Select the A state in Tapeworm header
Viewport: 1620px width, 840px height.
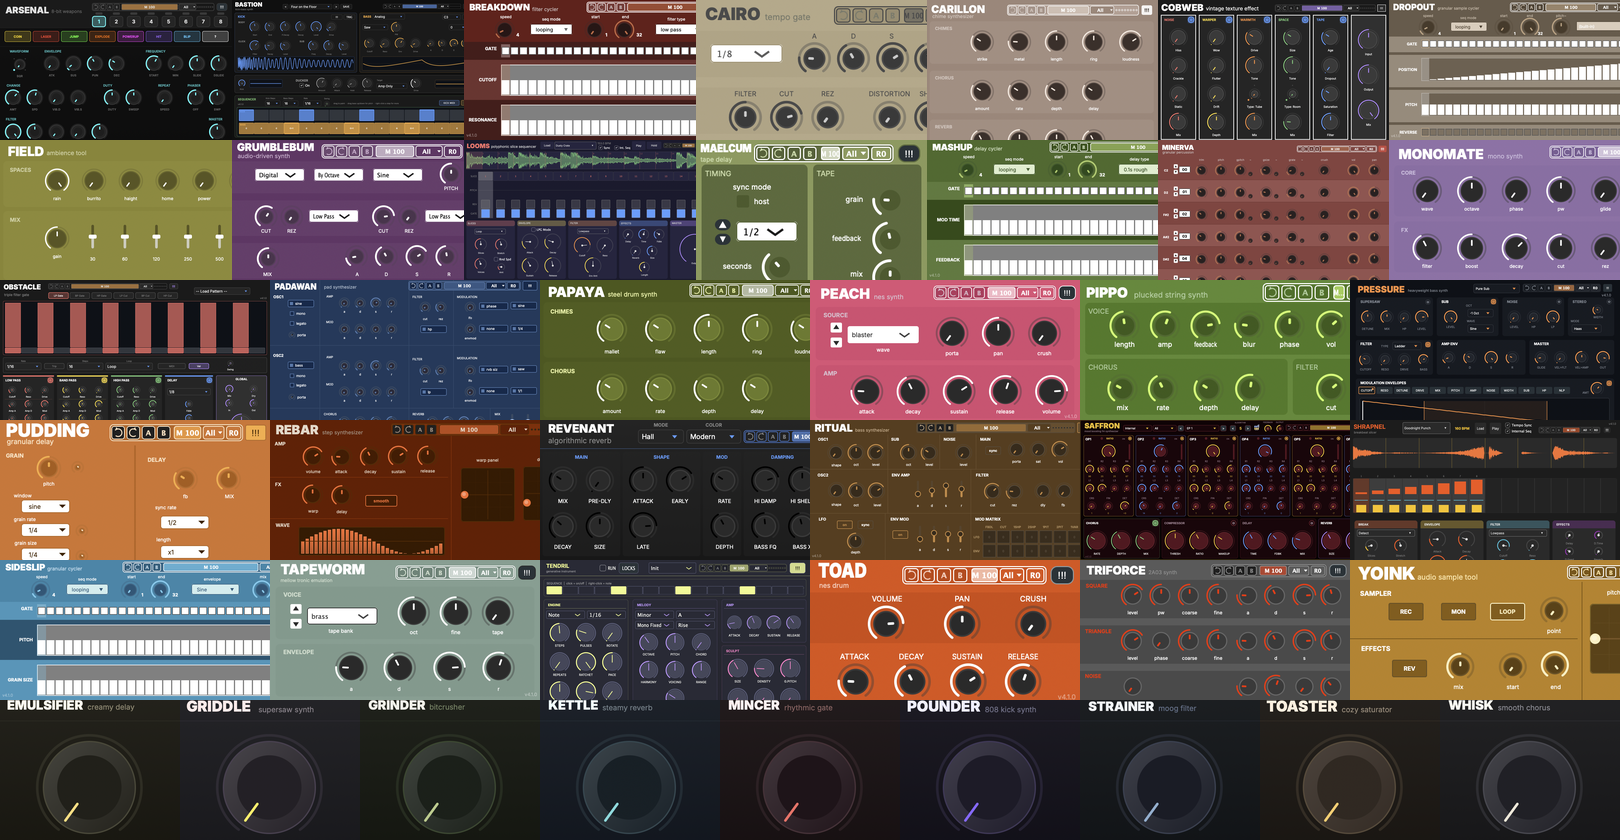427,573
